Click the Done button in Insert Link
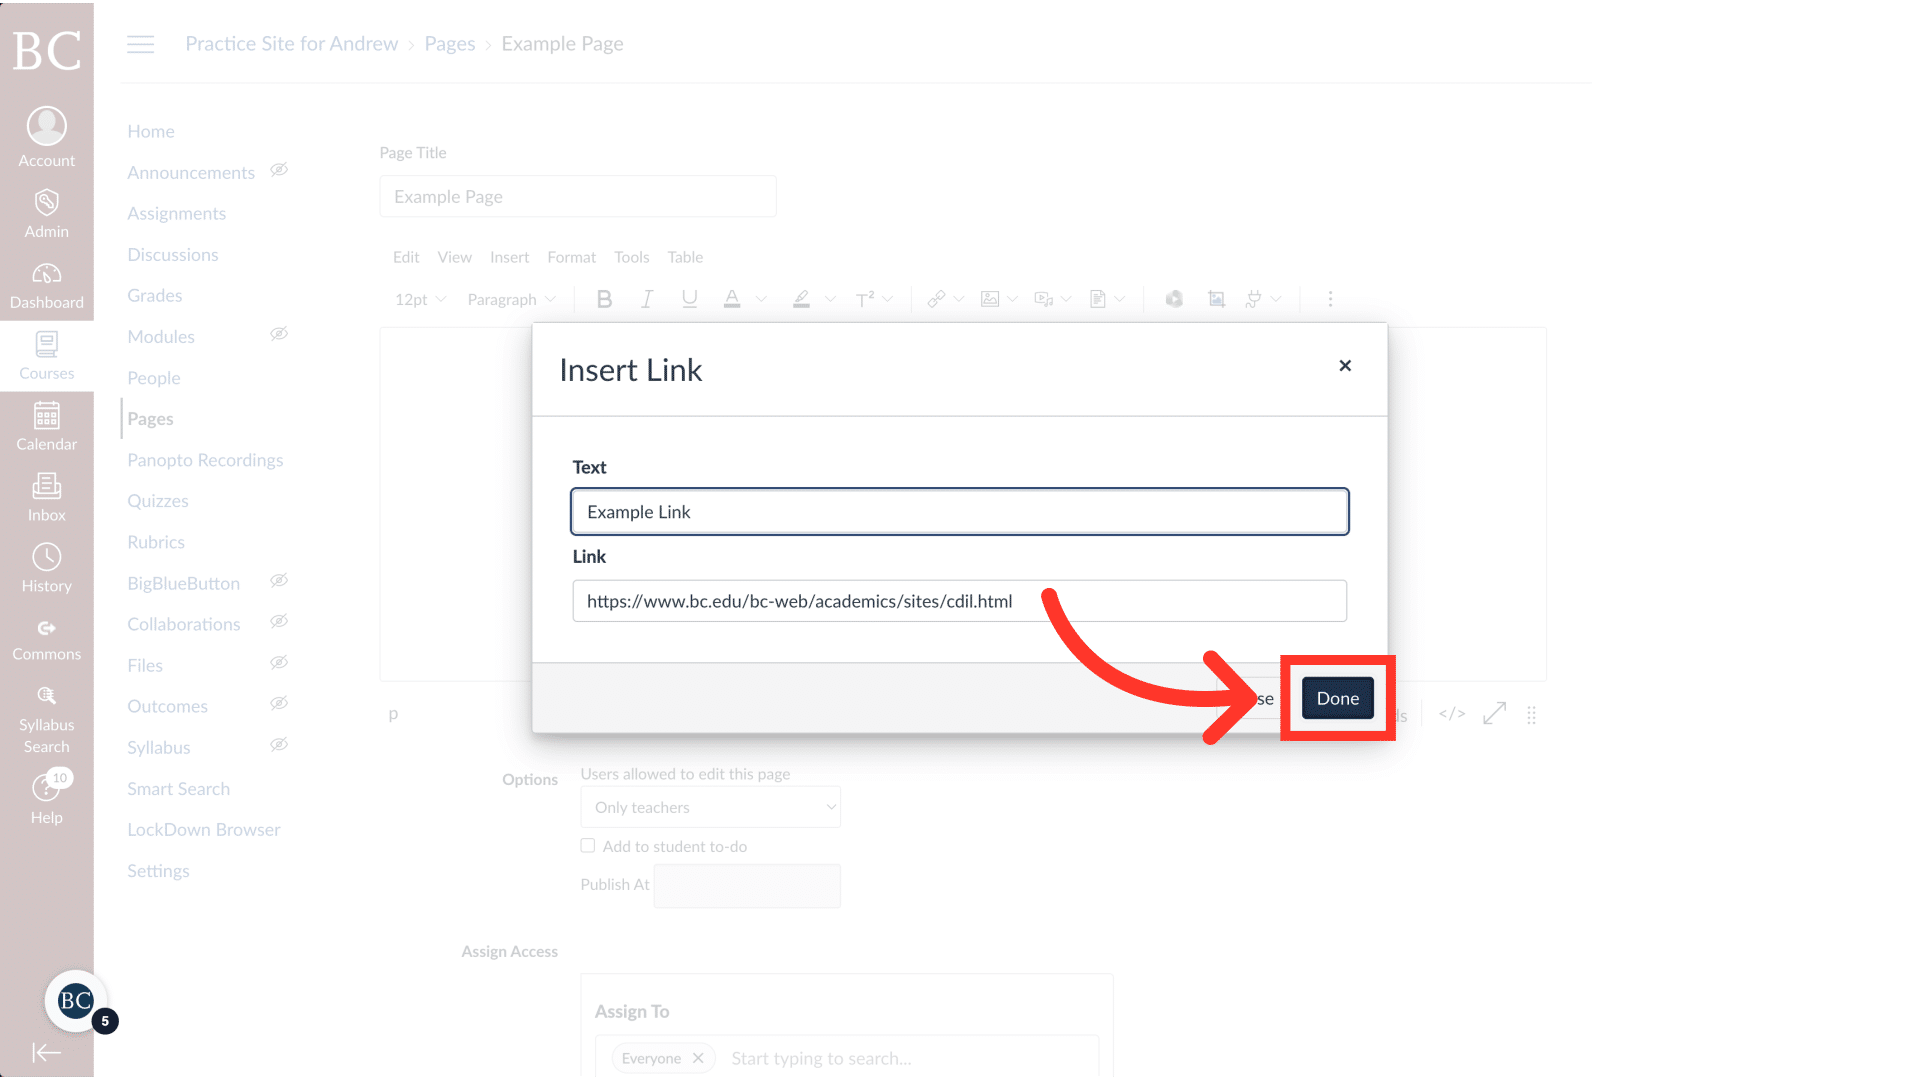The width and height of the screenshot is (1920, 1080). coord(1337,698)
